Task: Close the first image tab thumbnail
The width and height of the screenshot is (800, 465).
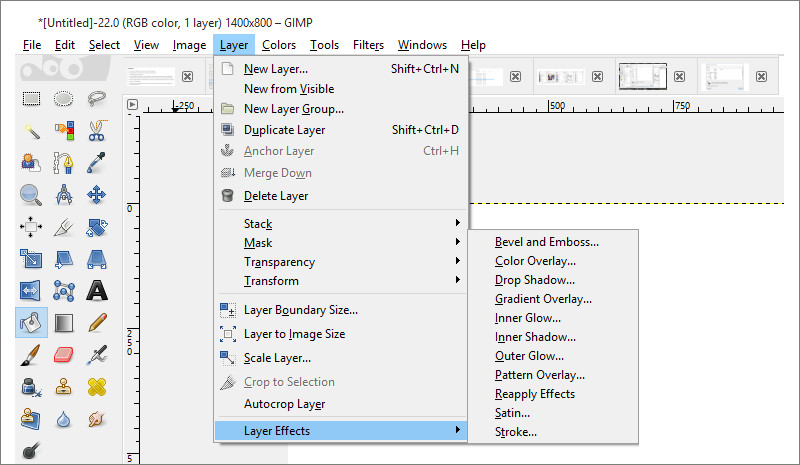Action: point(187,76)
